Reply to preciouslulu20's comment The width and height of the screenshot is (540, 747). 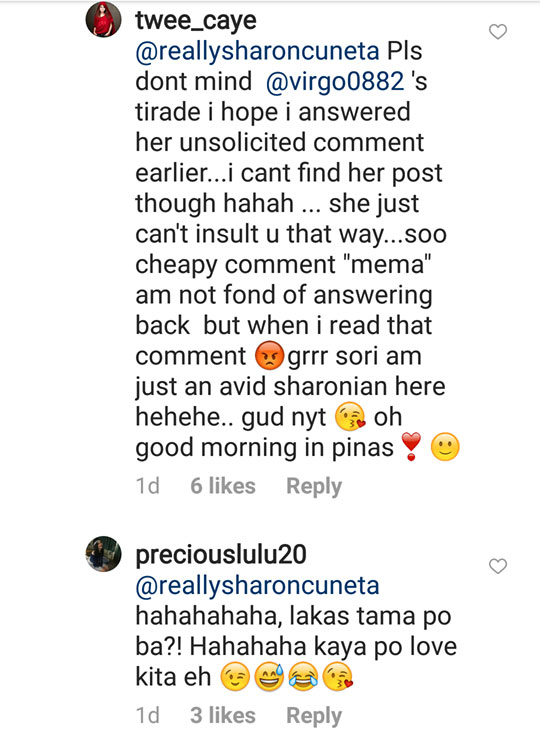314,716
